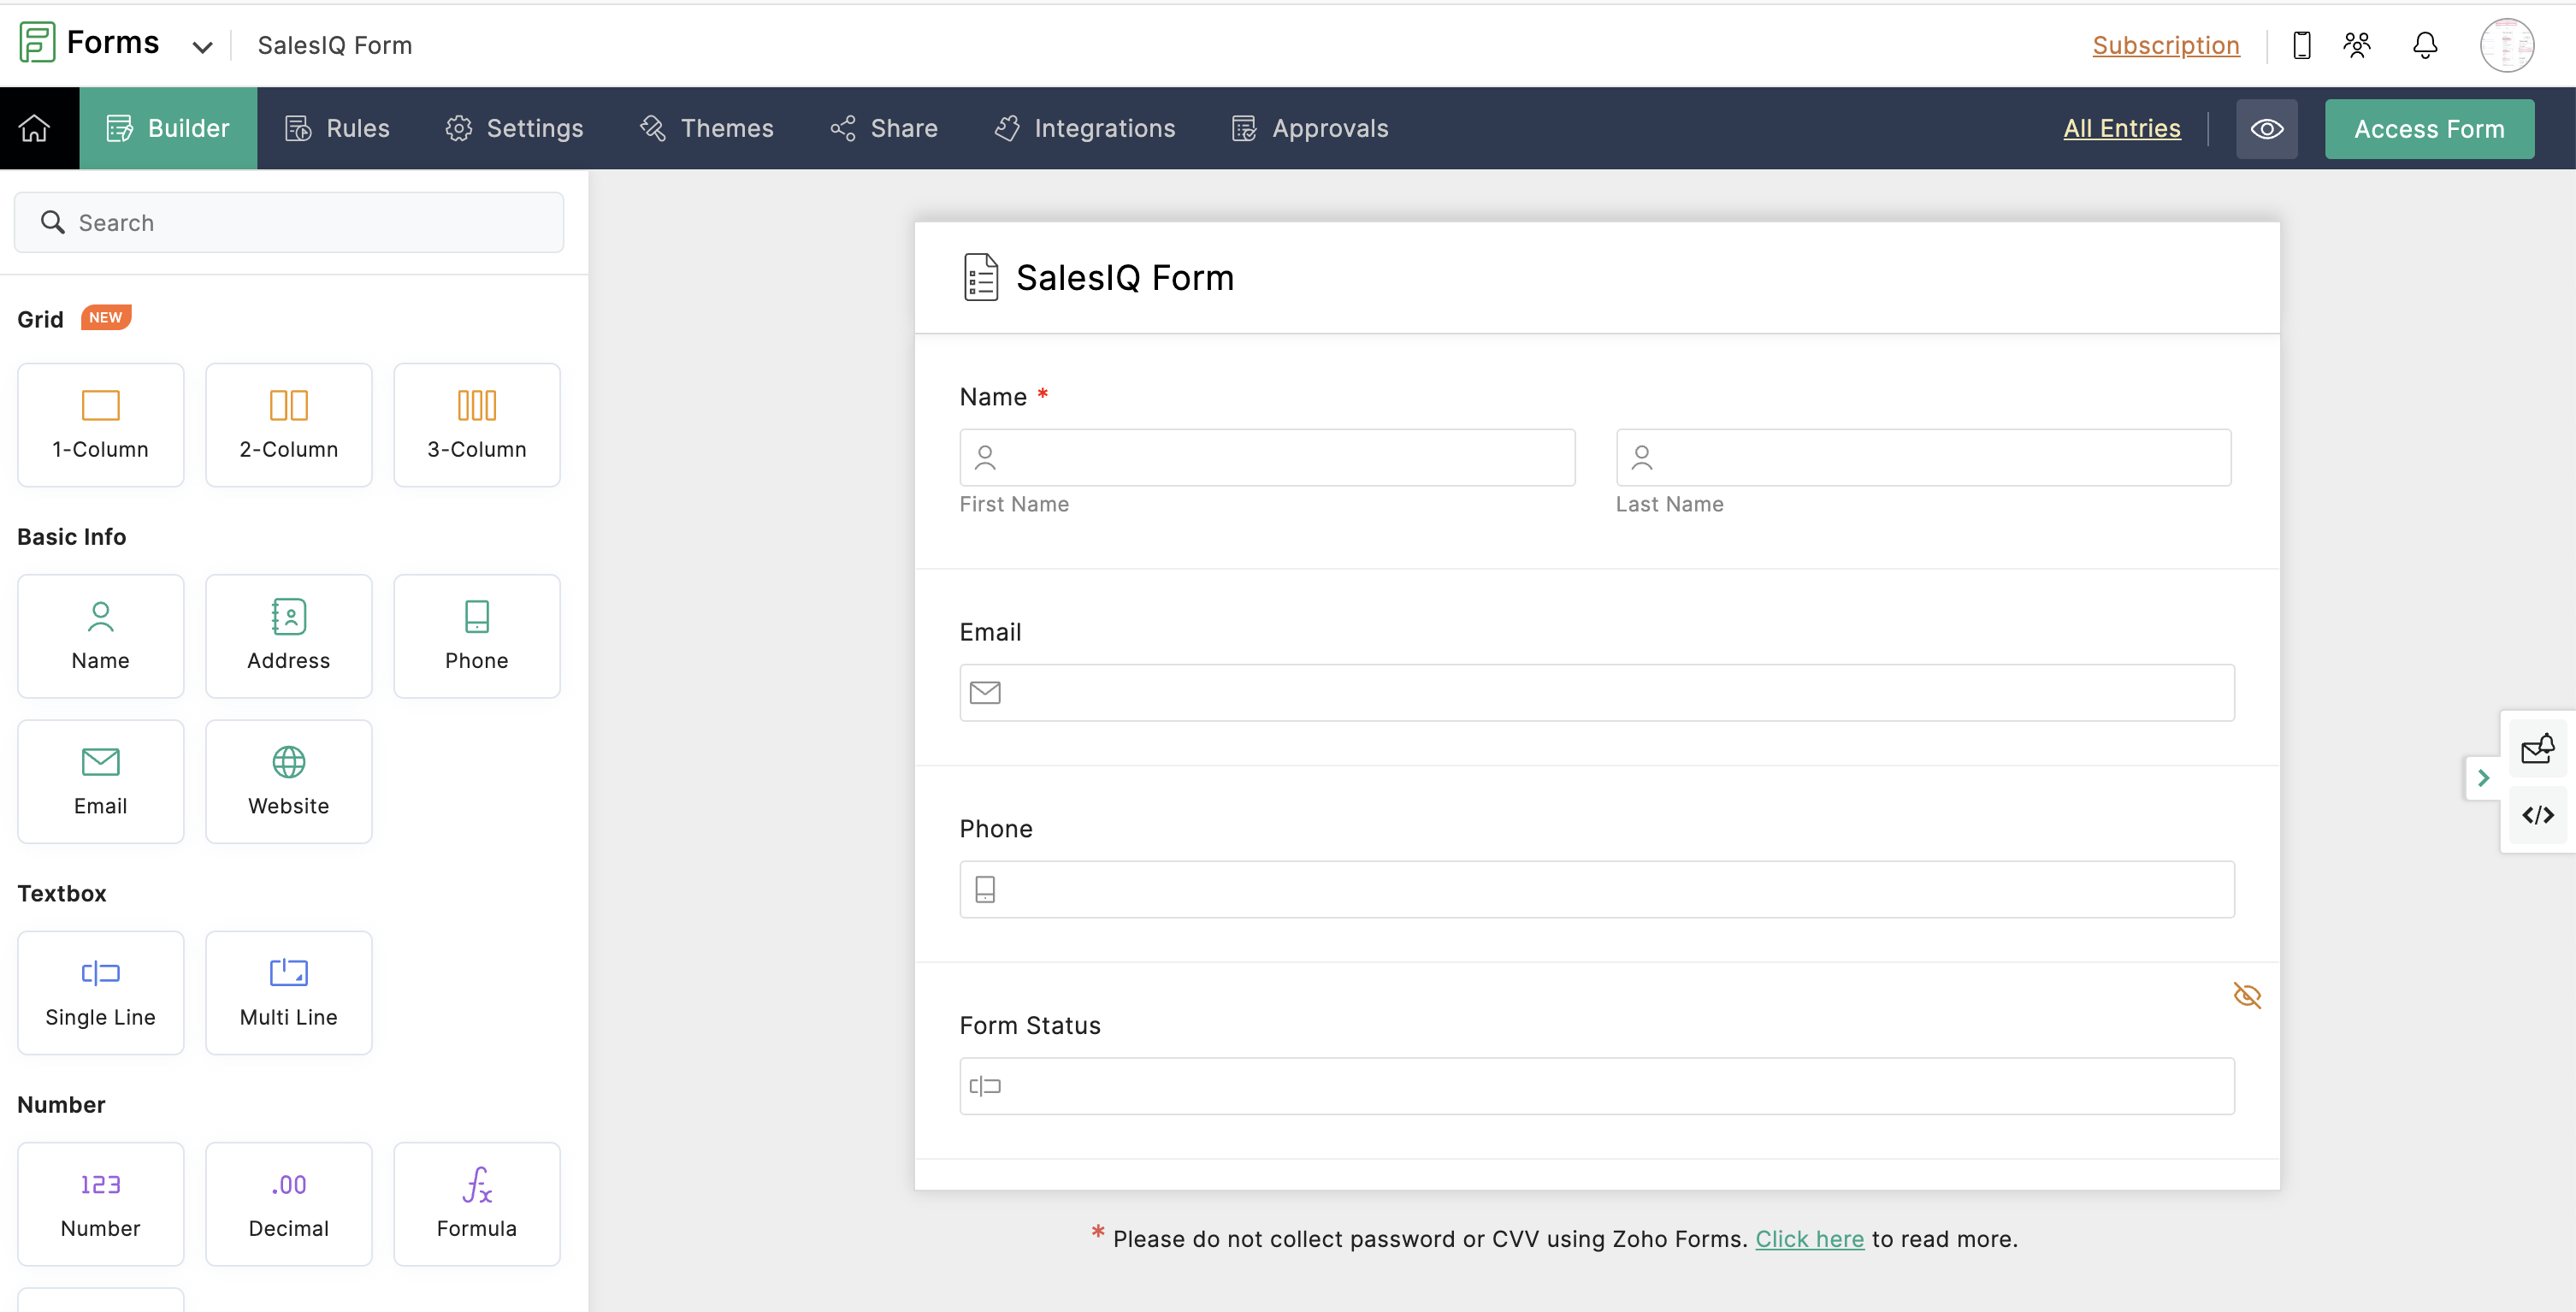Screen dimensions: 2576x1312
Task: Add a Website field from sidebar
Action: [x=288, y=781]
